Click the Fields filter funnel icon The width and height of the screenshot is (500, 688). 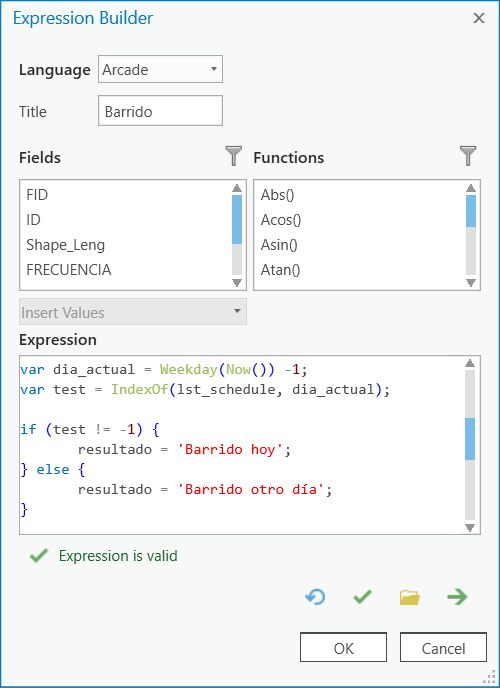pos(234,157)
